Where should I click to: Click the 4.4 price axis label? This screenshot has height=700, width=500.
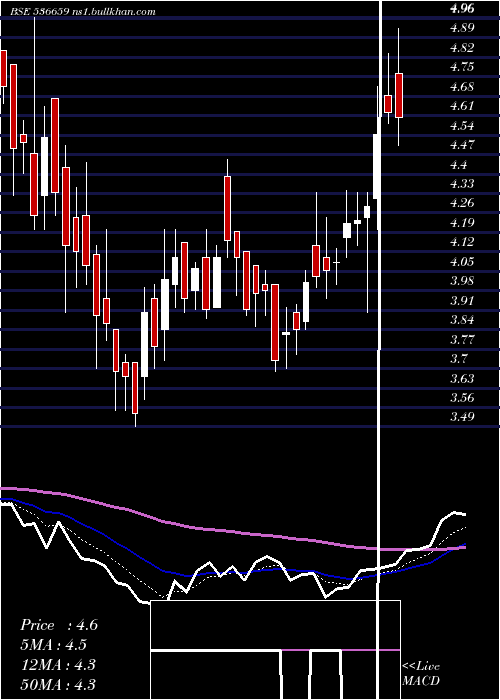coord(458,164)
